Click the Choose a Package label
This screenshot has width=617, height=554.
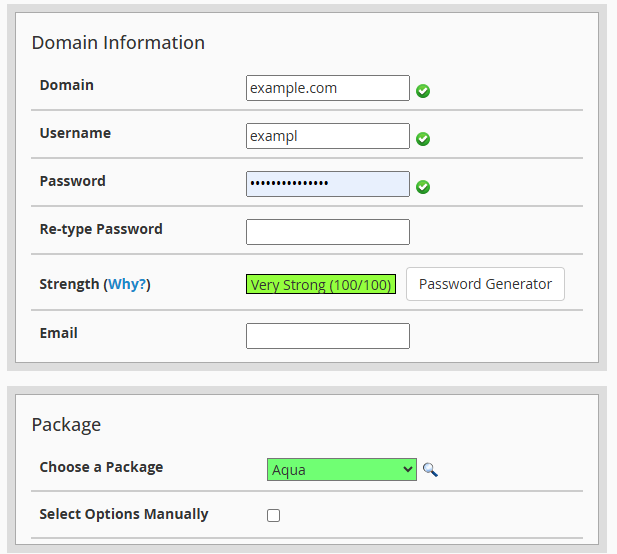101,467
